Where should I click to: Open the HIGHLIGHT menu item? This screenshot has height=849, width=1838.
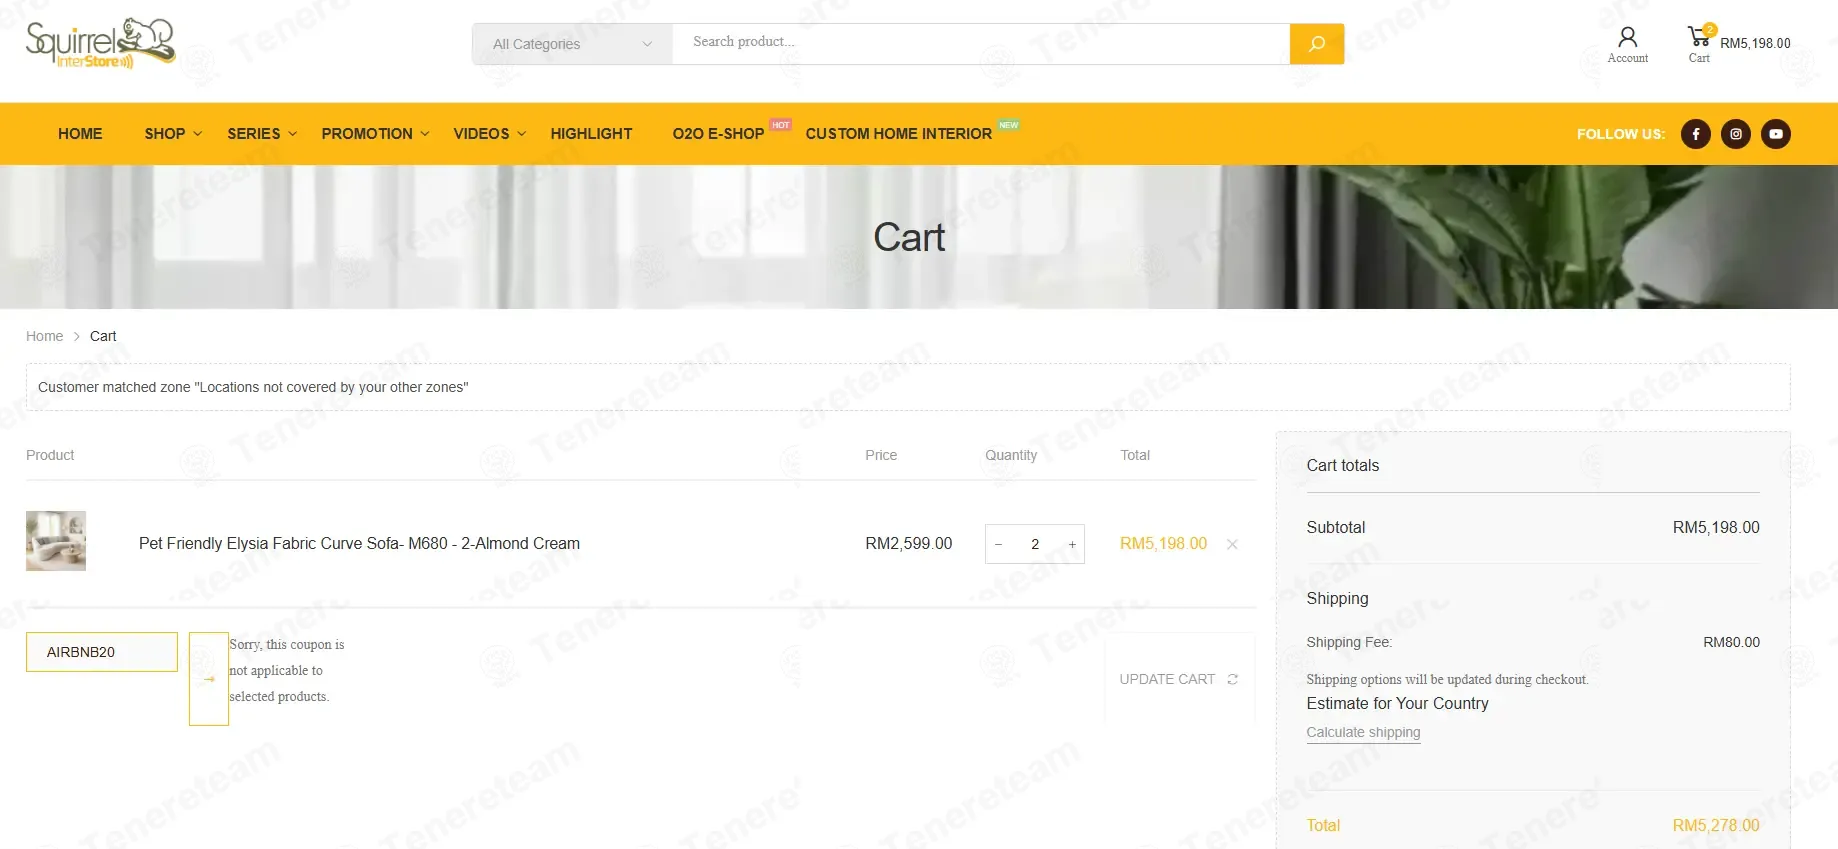[x=591, y=134]
